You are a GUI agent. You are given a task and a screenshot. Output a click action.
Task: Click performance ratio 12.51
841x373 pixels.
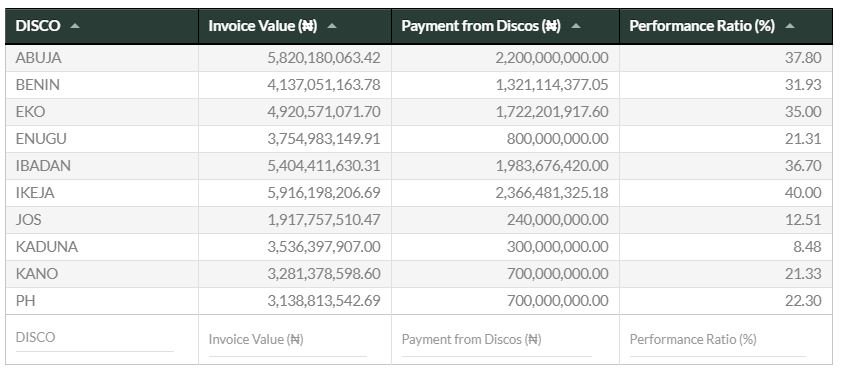pyautogui.click(x=803, y=220)
